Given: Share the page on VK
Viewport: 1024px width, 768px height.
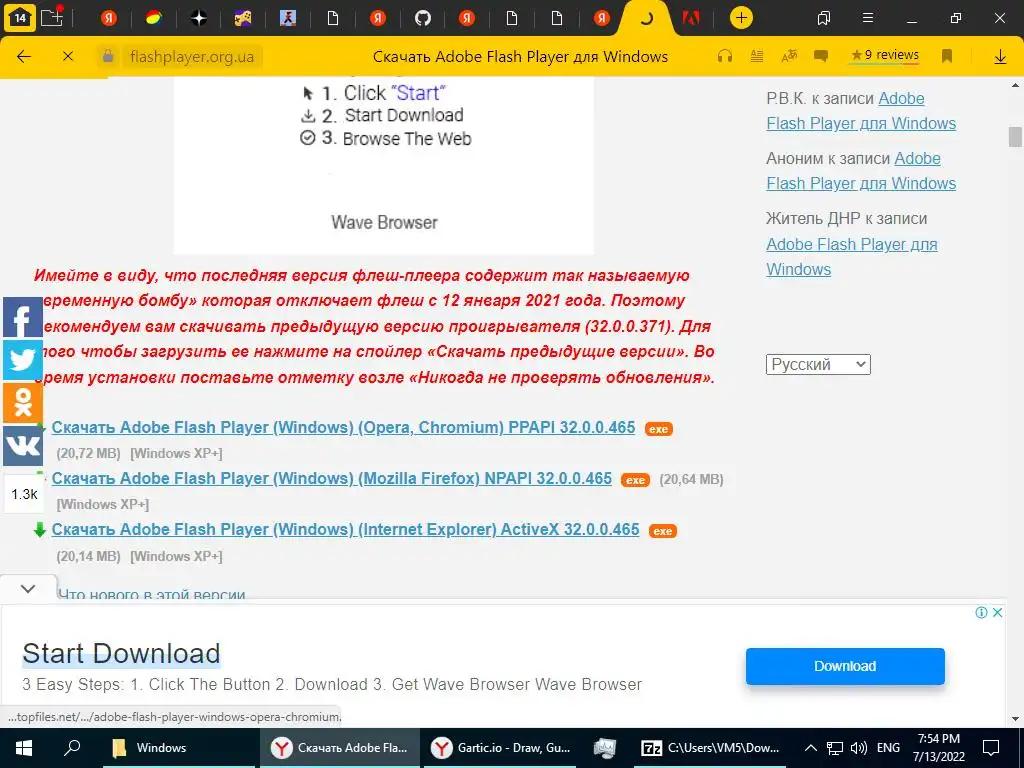Looking at the screenshot, I should [x=23, y=446].
